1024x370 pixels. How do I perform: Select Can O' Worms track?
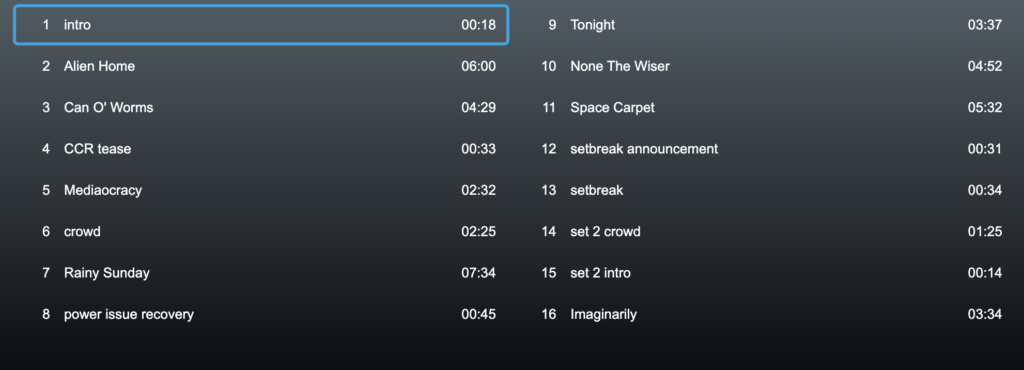(261, 108)
